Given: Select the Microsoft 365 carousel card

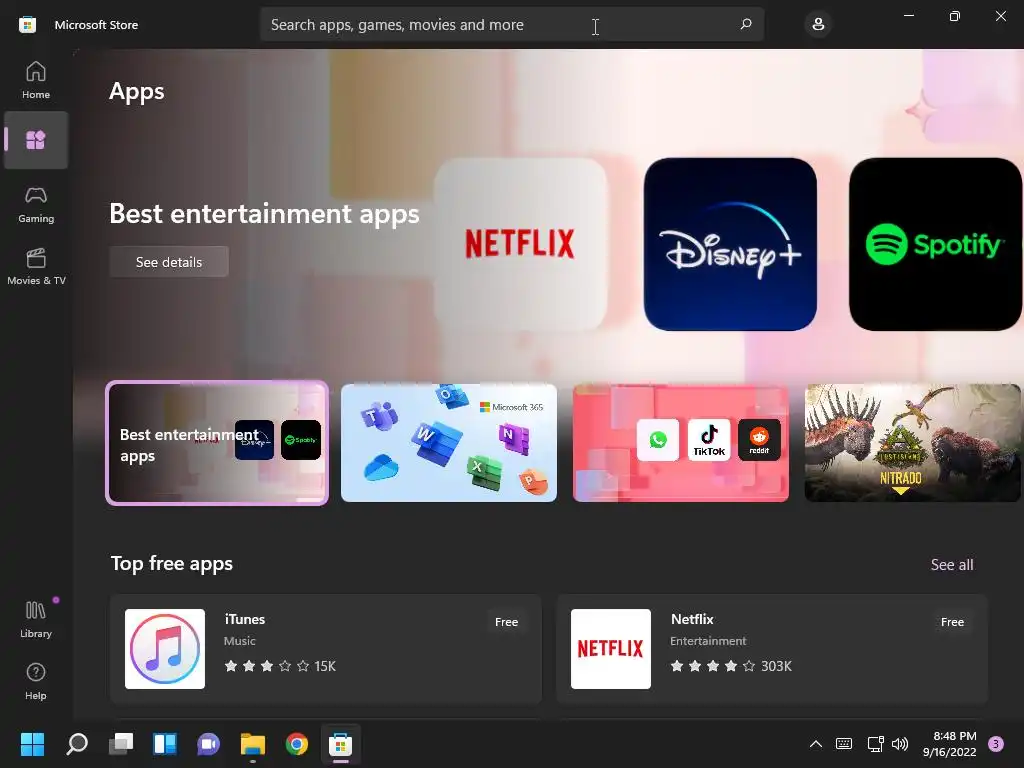Looking at the screenshot, I should [x=449, y=443].
